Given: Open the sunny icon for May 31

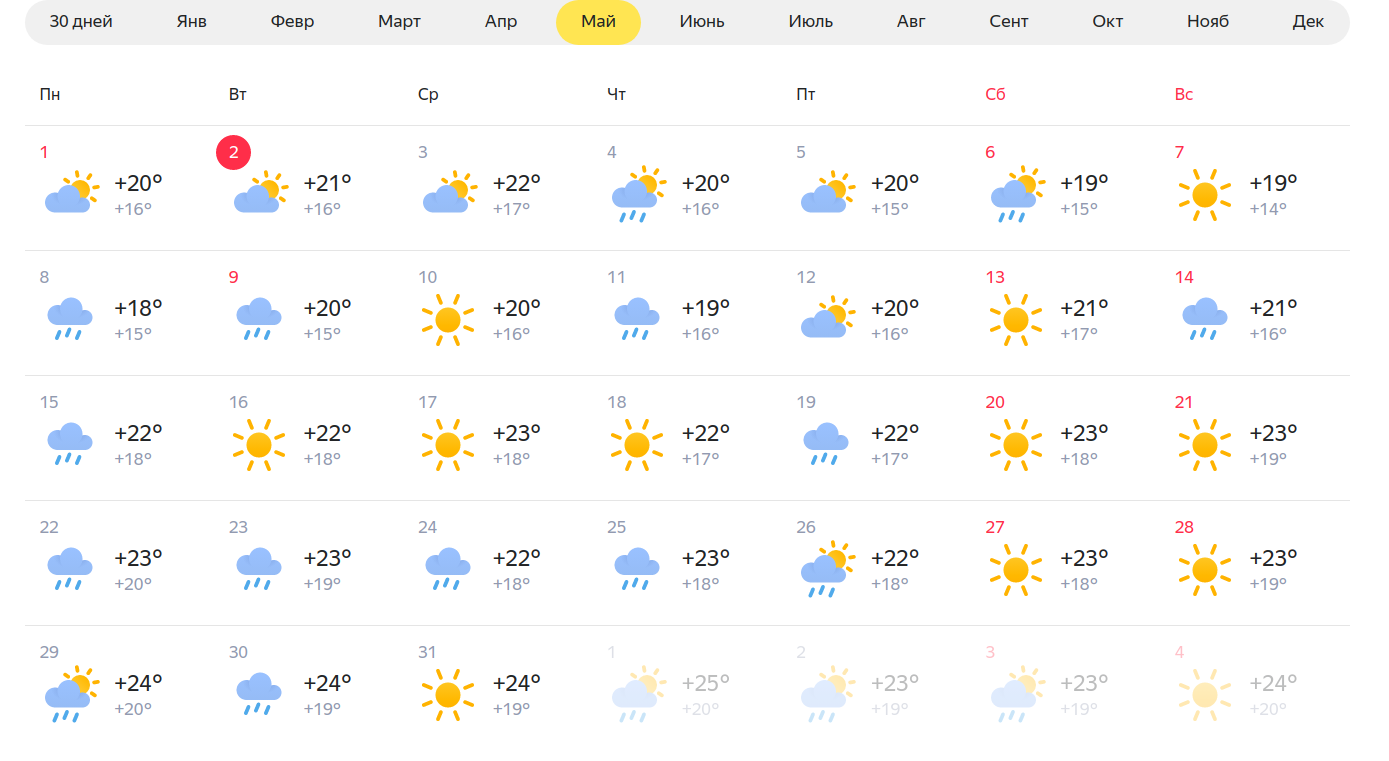Looking at the screenshot, I should click(448, 695).
